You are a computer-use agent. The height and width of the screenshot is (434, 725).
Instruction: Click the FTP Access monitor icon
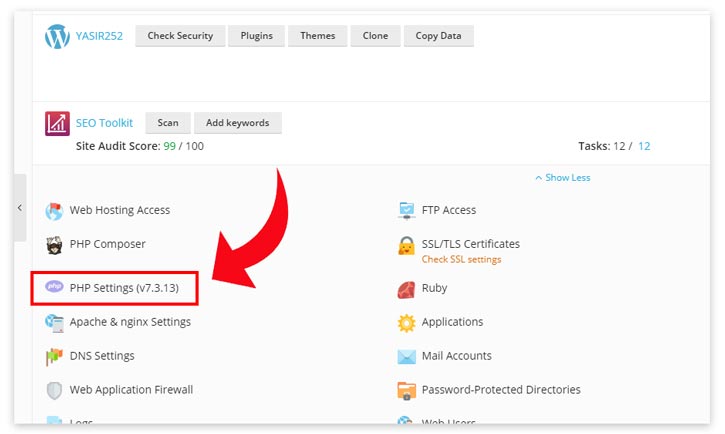[x=406, y=211]
